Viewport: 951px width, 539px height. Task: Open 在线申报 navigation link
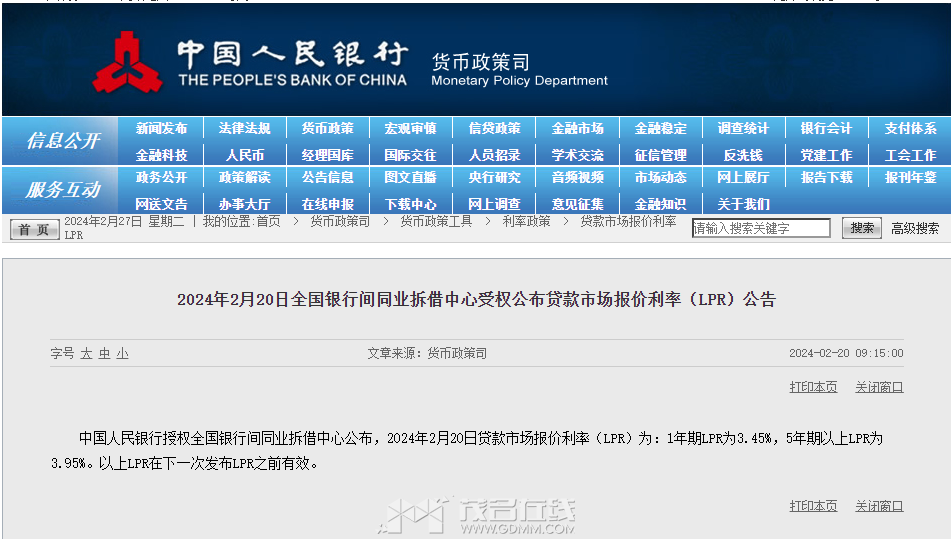click(328, 204)
